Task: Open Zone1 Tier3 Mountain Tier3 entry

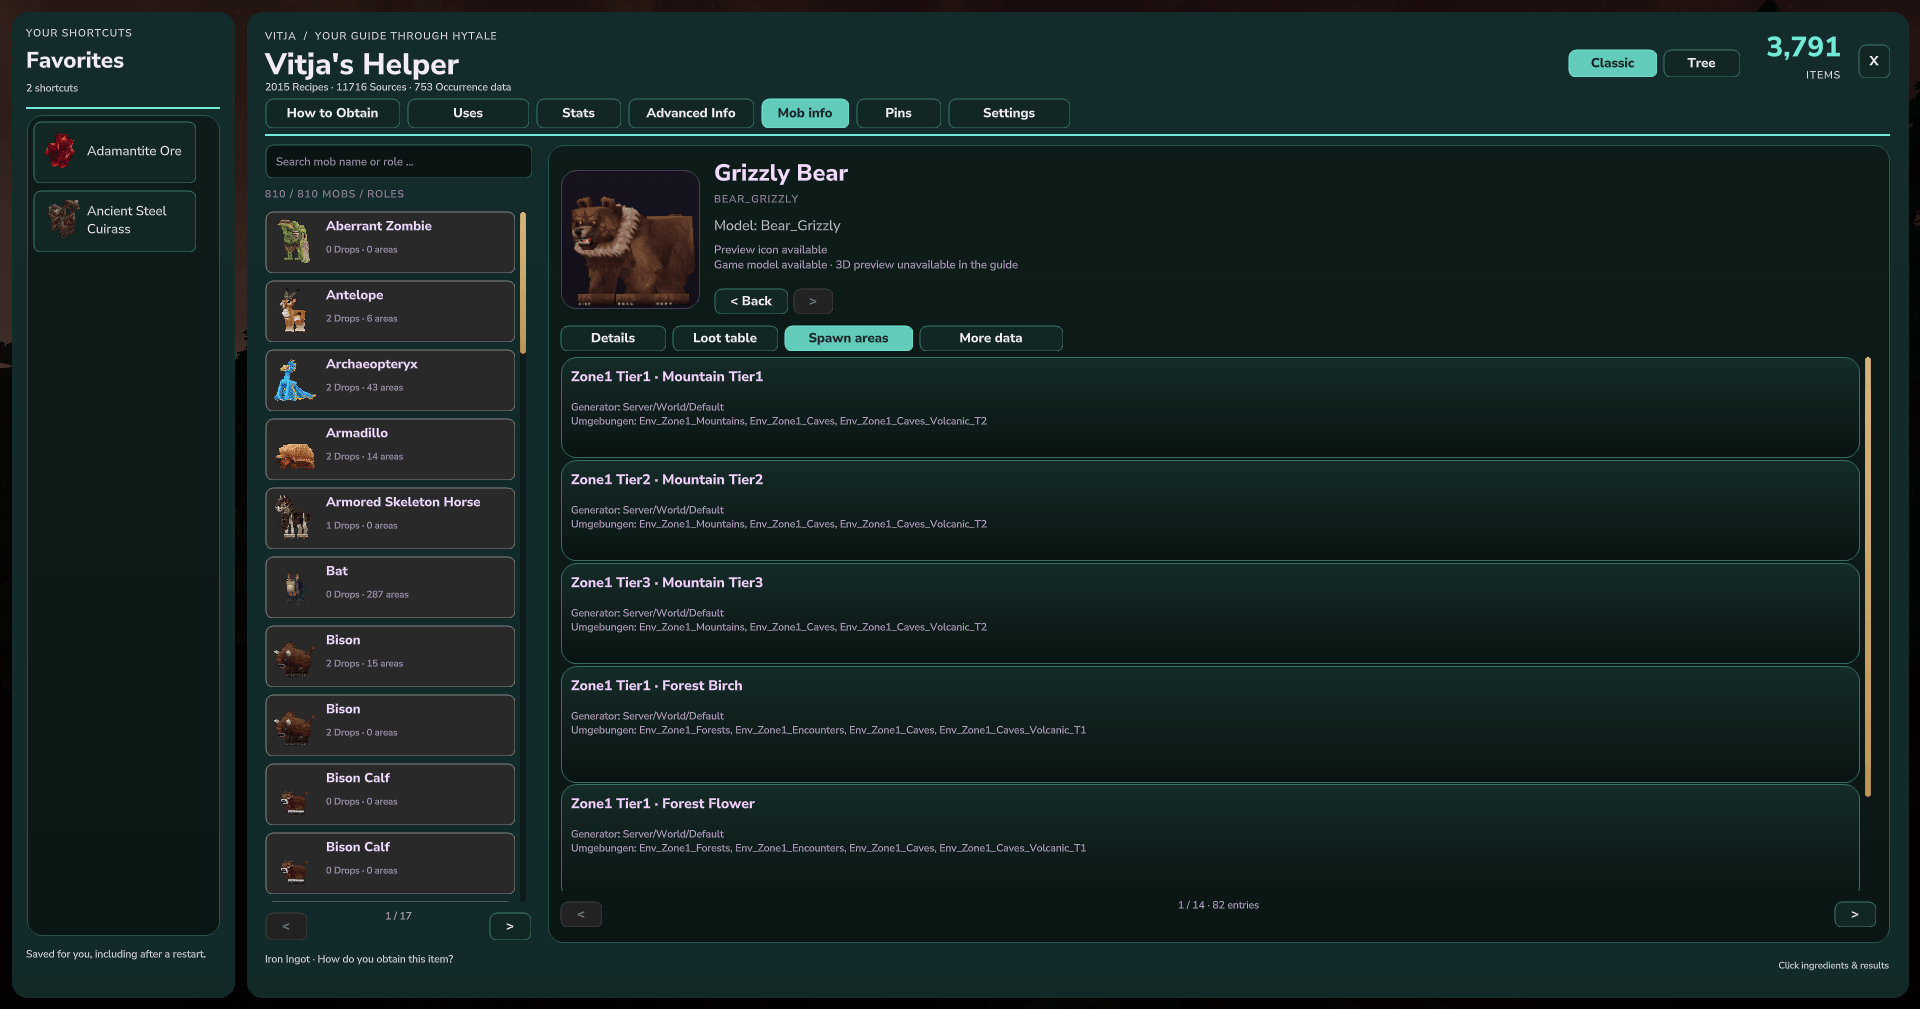Action: (1210, 613)
